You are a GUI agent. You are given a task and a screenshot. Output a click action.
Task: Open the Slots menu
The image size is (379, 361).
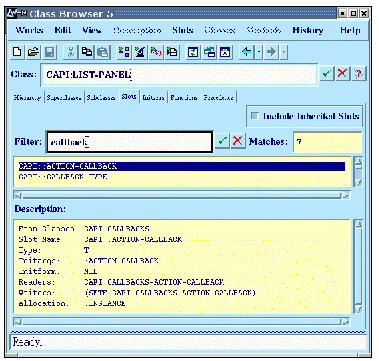(183, 30)
